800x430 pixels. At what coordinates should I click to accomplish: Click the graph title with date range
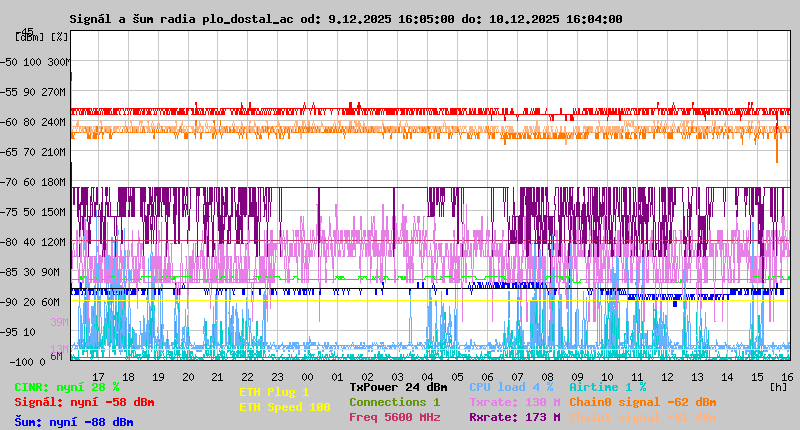pos(345,19)
